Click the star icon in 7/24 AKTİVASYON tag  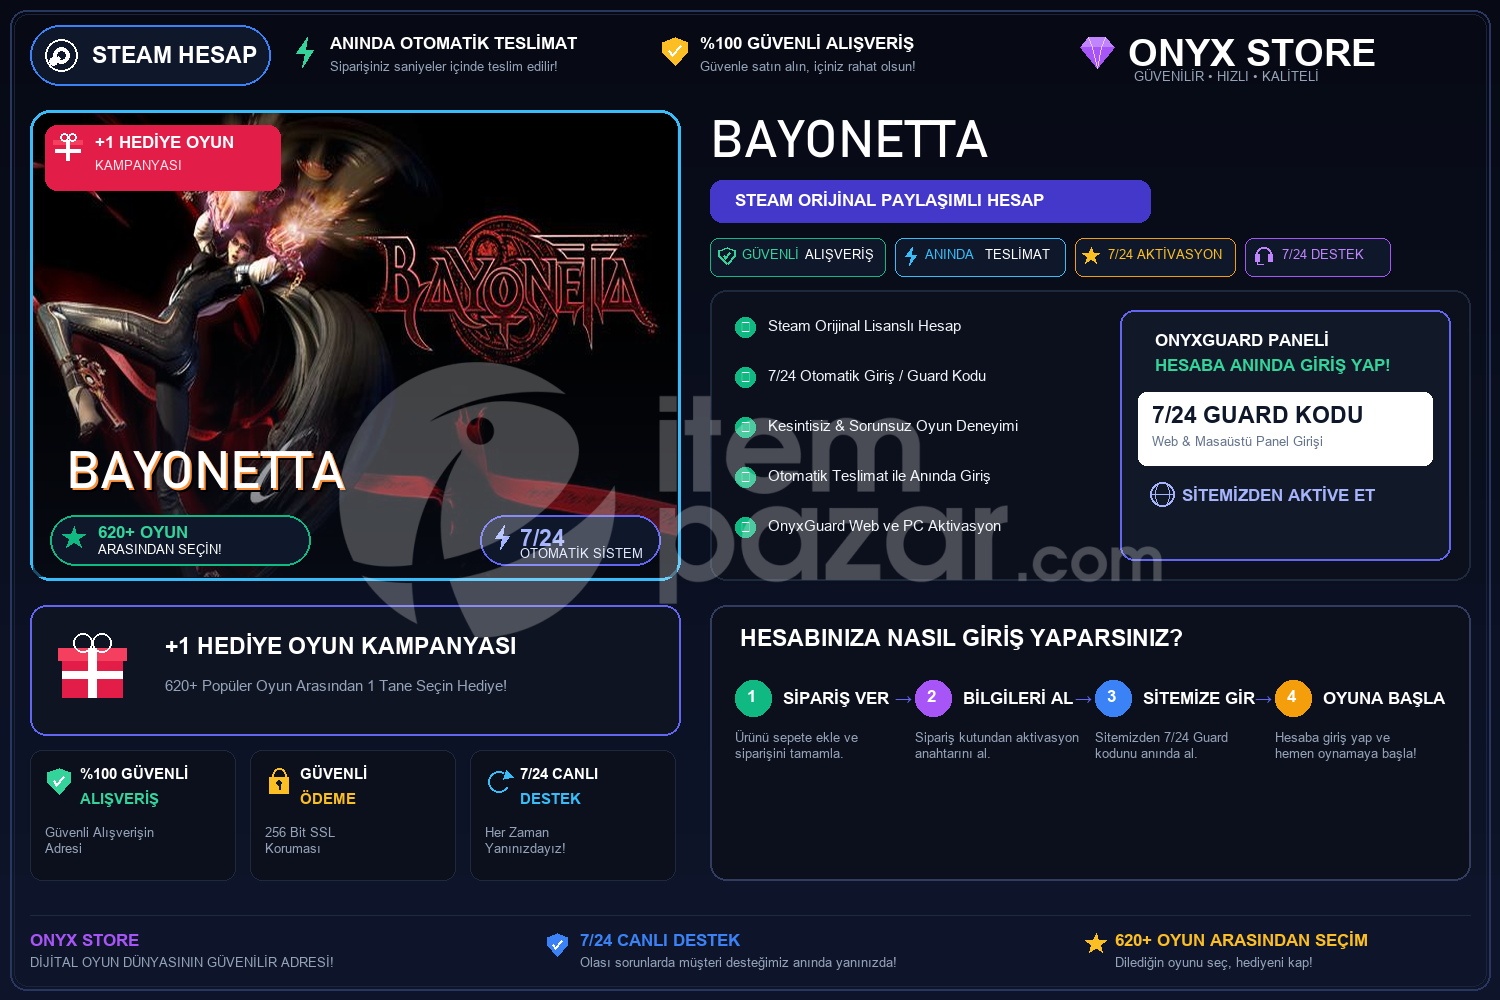coord(1091,256)
